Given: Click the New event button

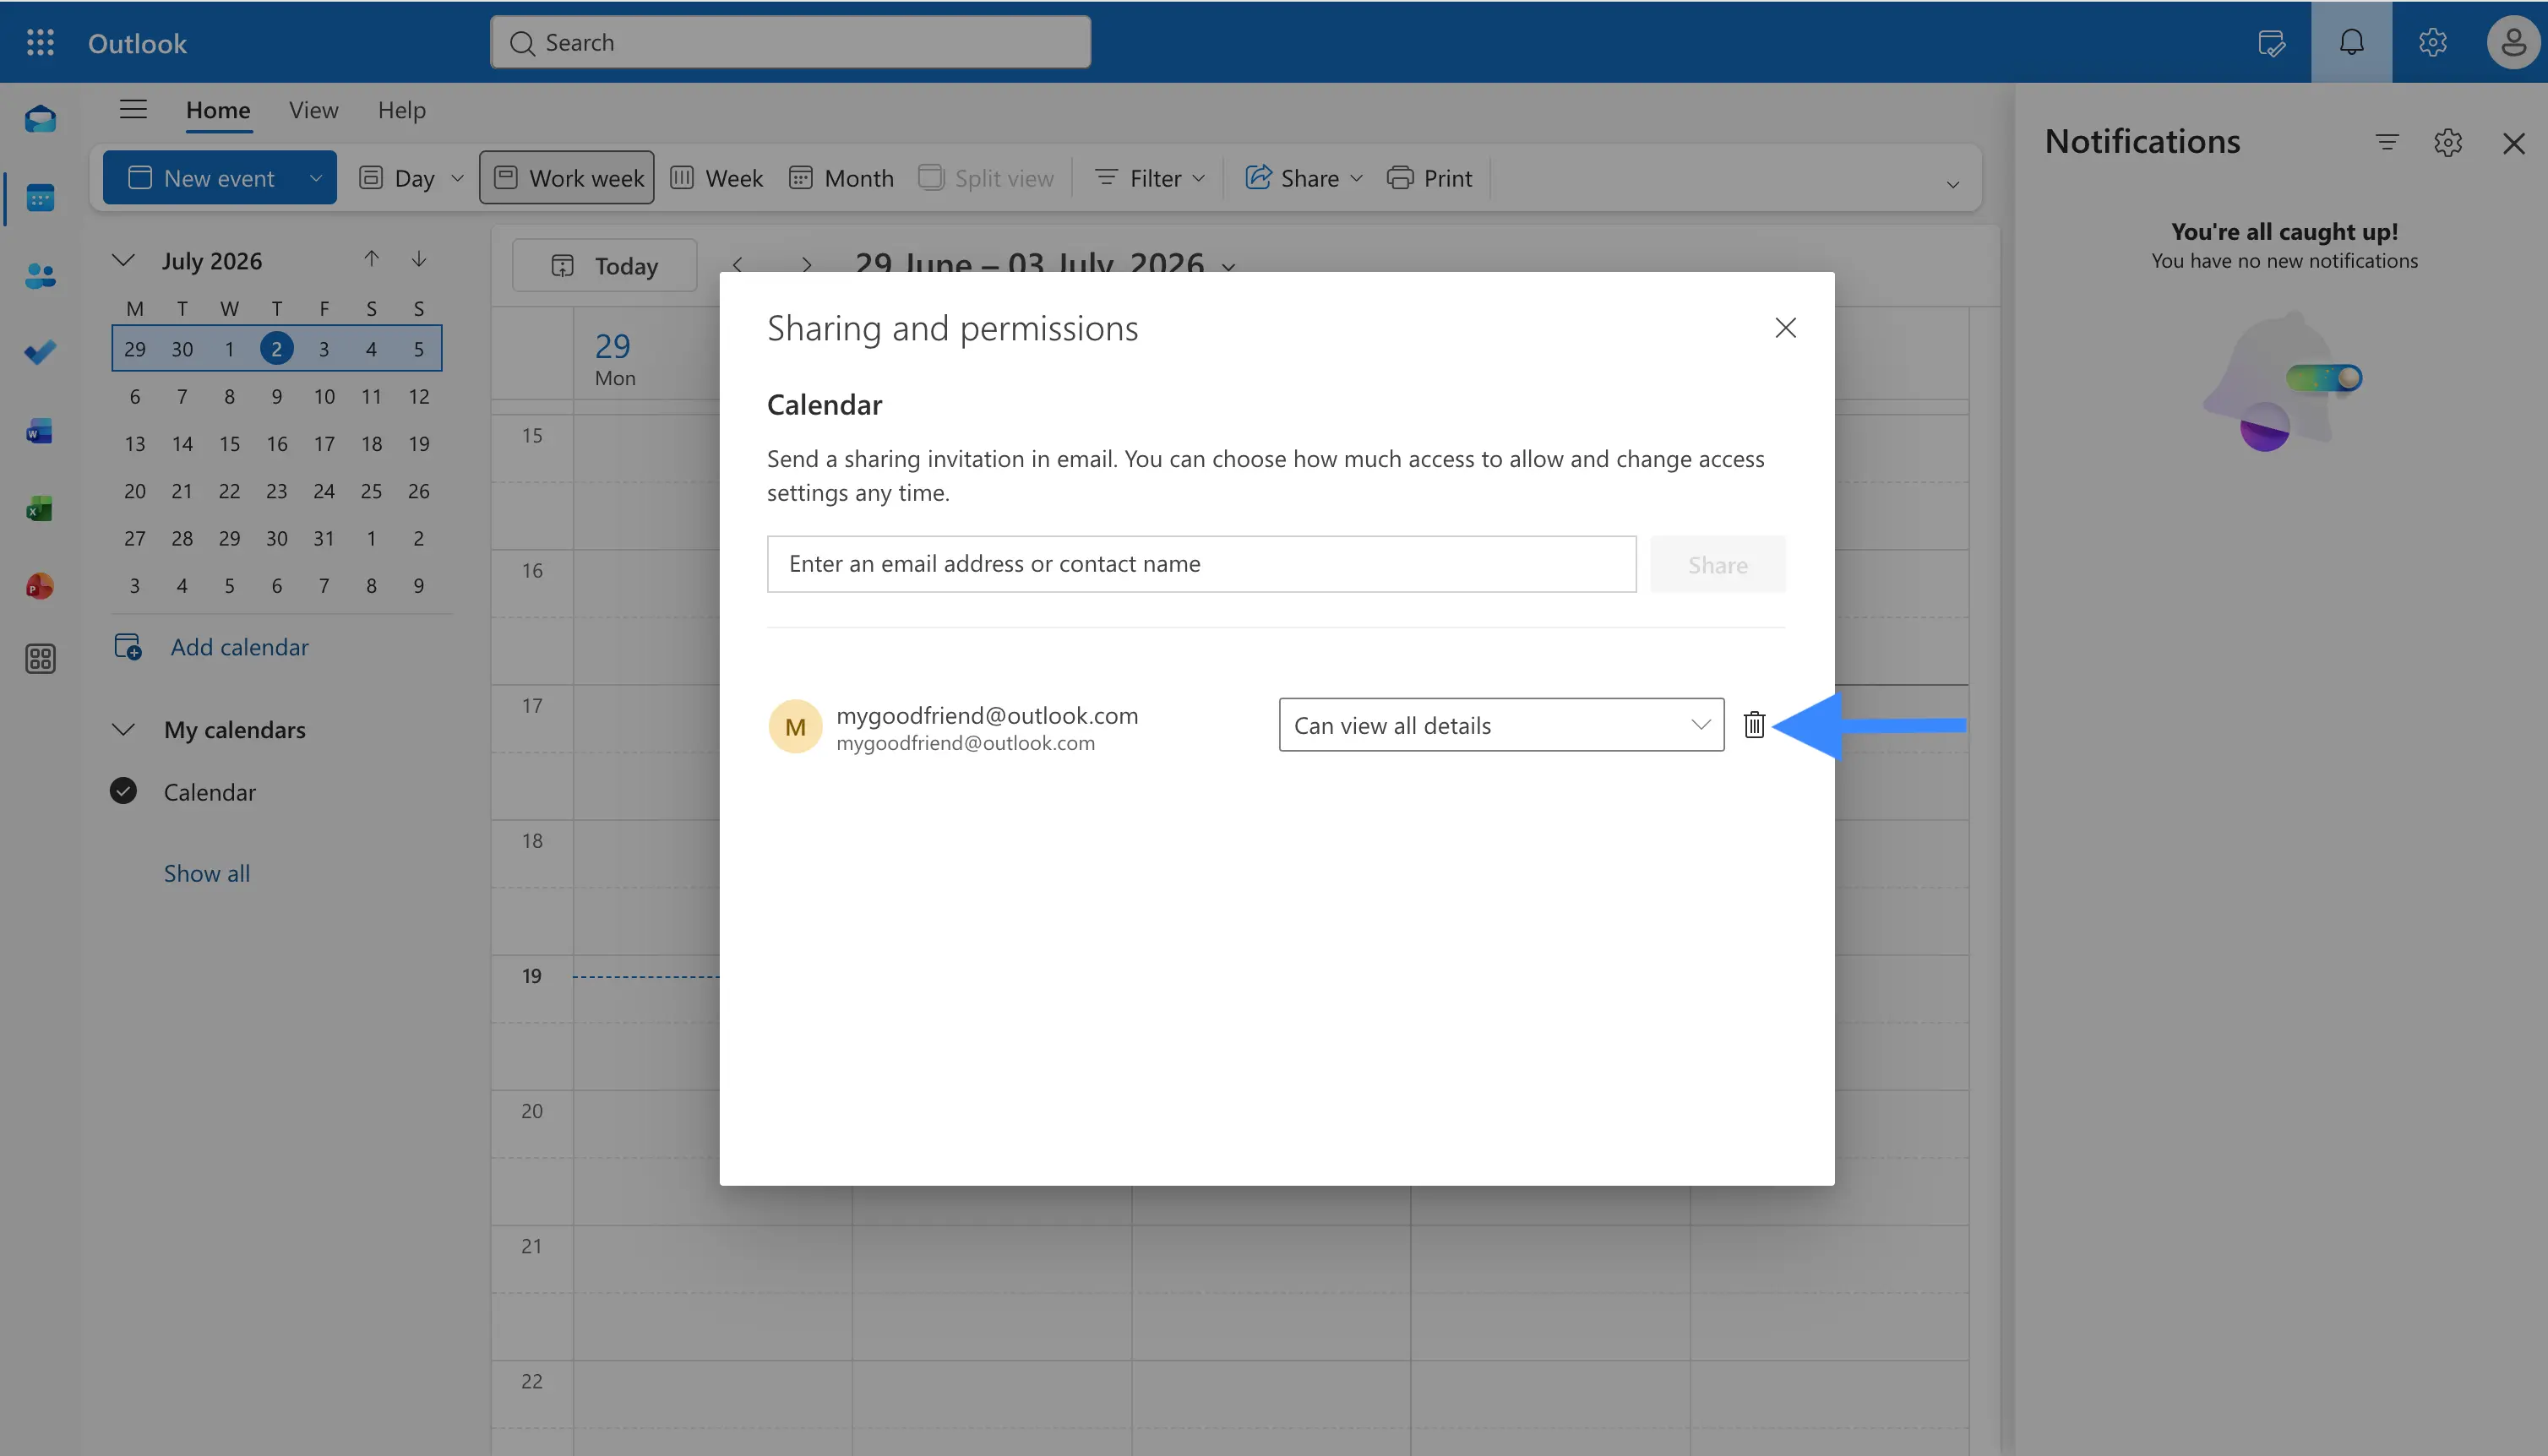Looking at the screenshot, I should point(201,178).
